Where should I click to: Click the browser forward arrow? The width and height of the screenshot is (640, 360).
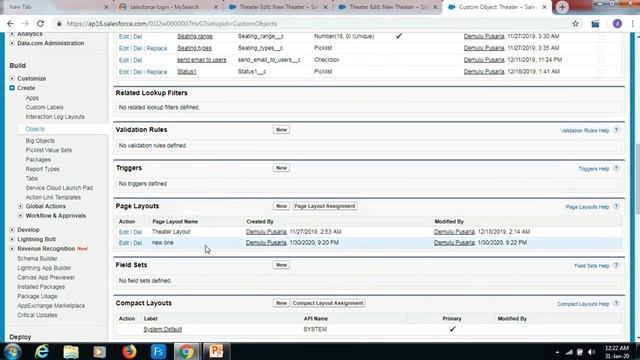click(25, 24)
